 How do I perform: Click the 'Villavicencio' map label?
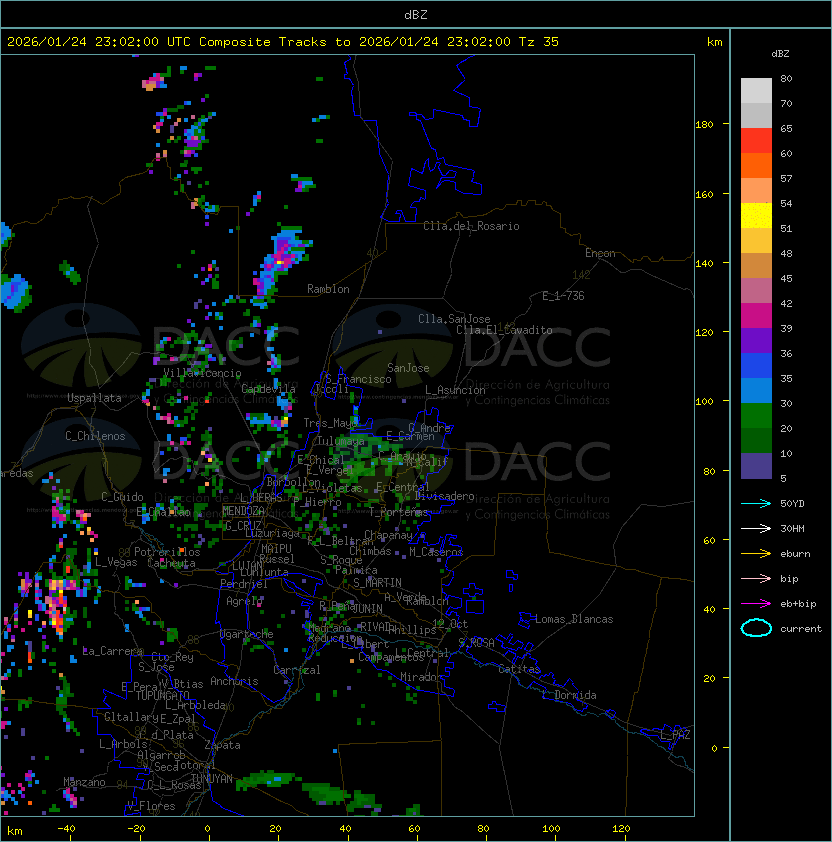202,373
